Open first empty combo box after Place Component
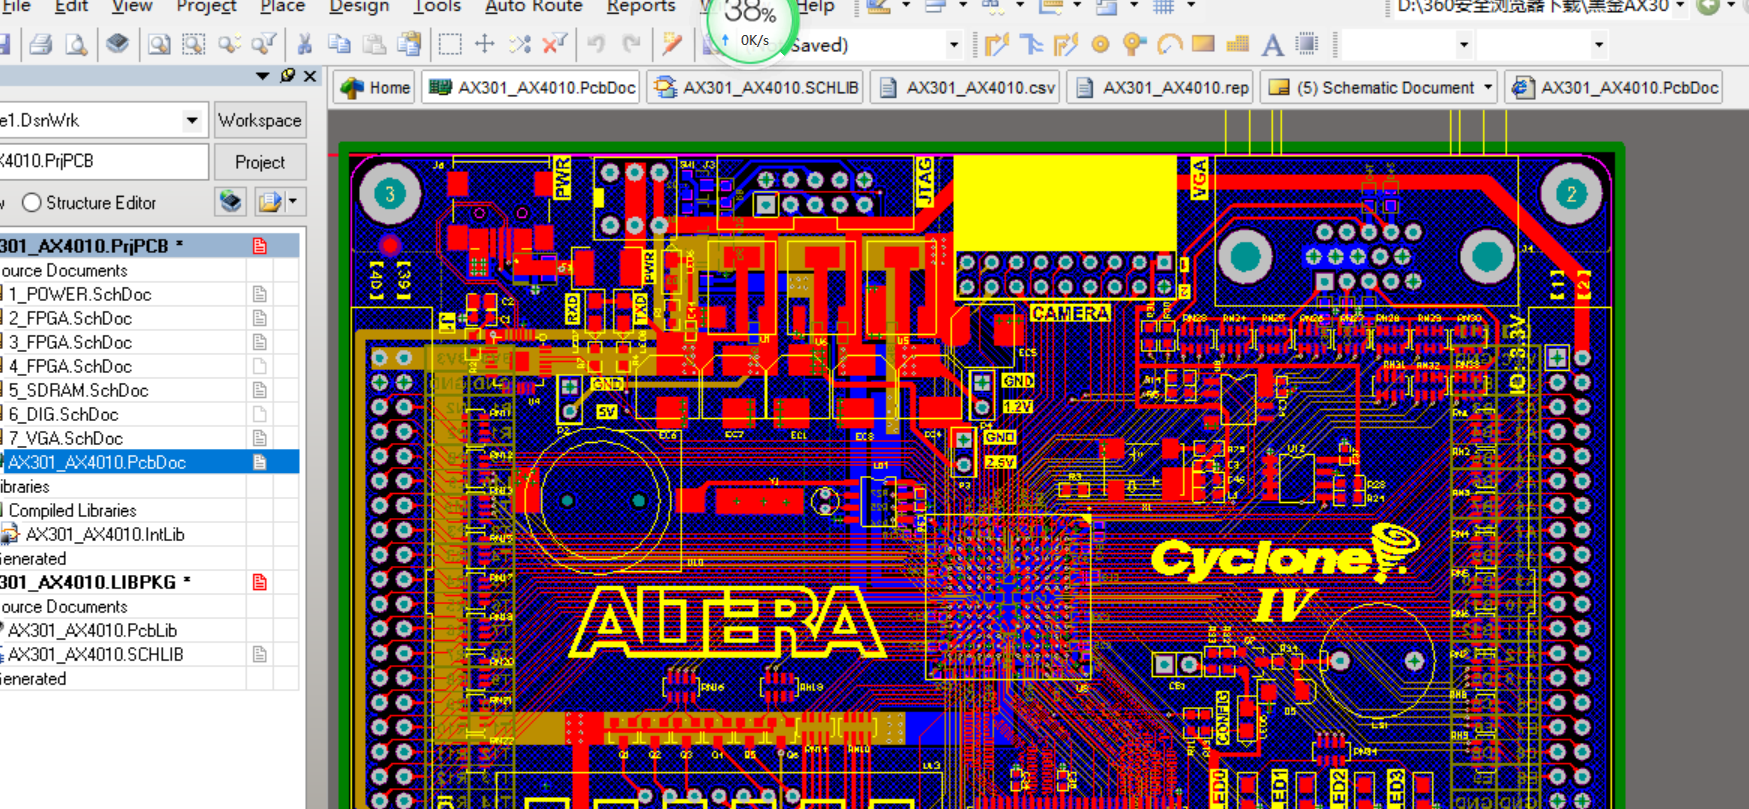 click(1464, 45)
